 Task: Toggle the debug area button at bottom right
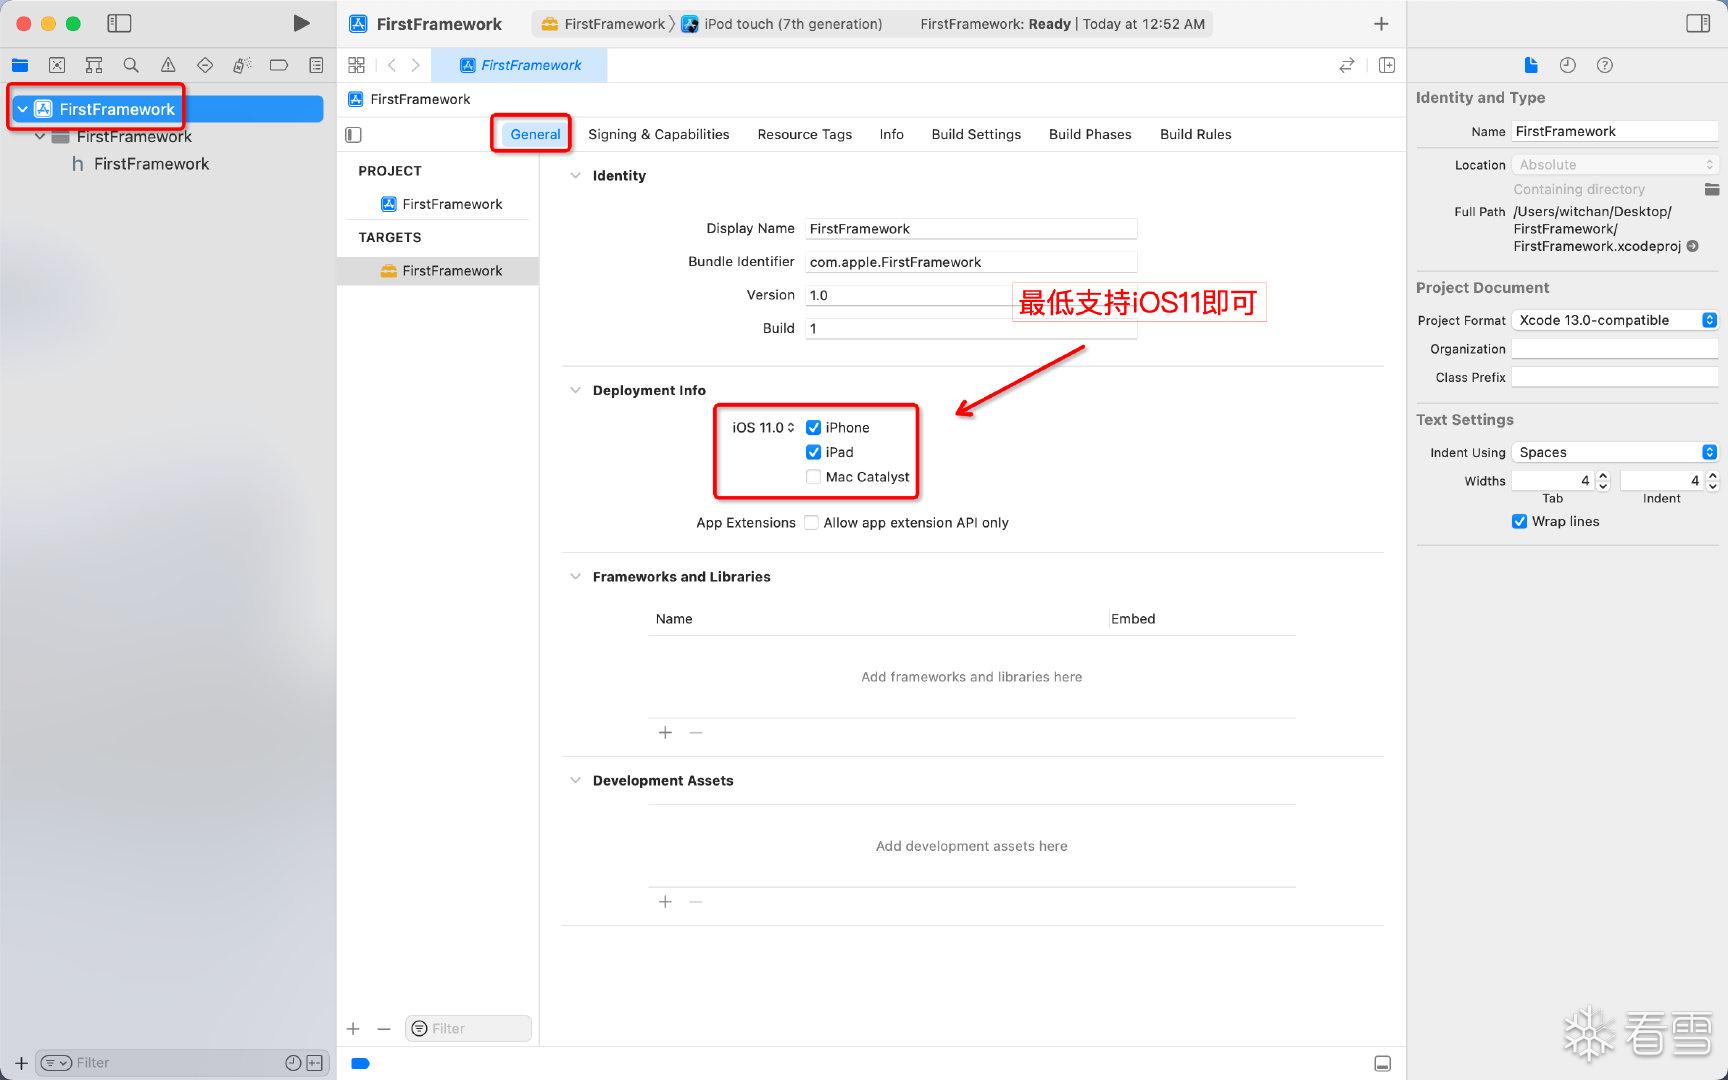tap(1383, 1063)
